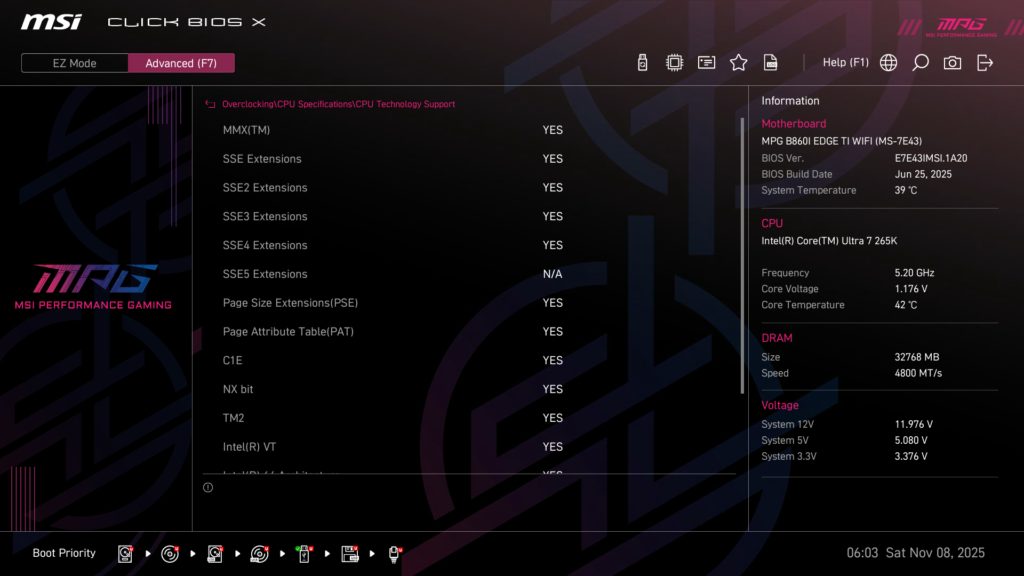Click the CPU chip icon in the toolbar

pos(674,61)
